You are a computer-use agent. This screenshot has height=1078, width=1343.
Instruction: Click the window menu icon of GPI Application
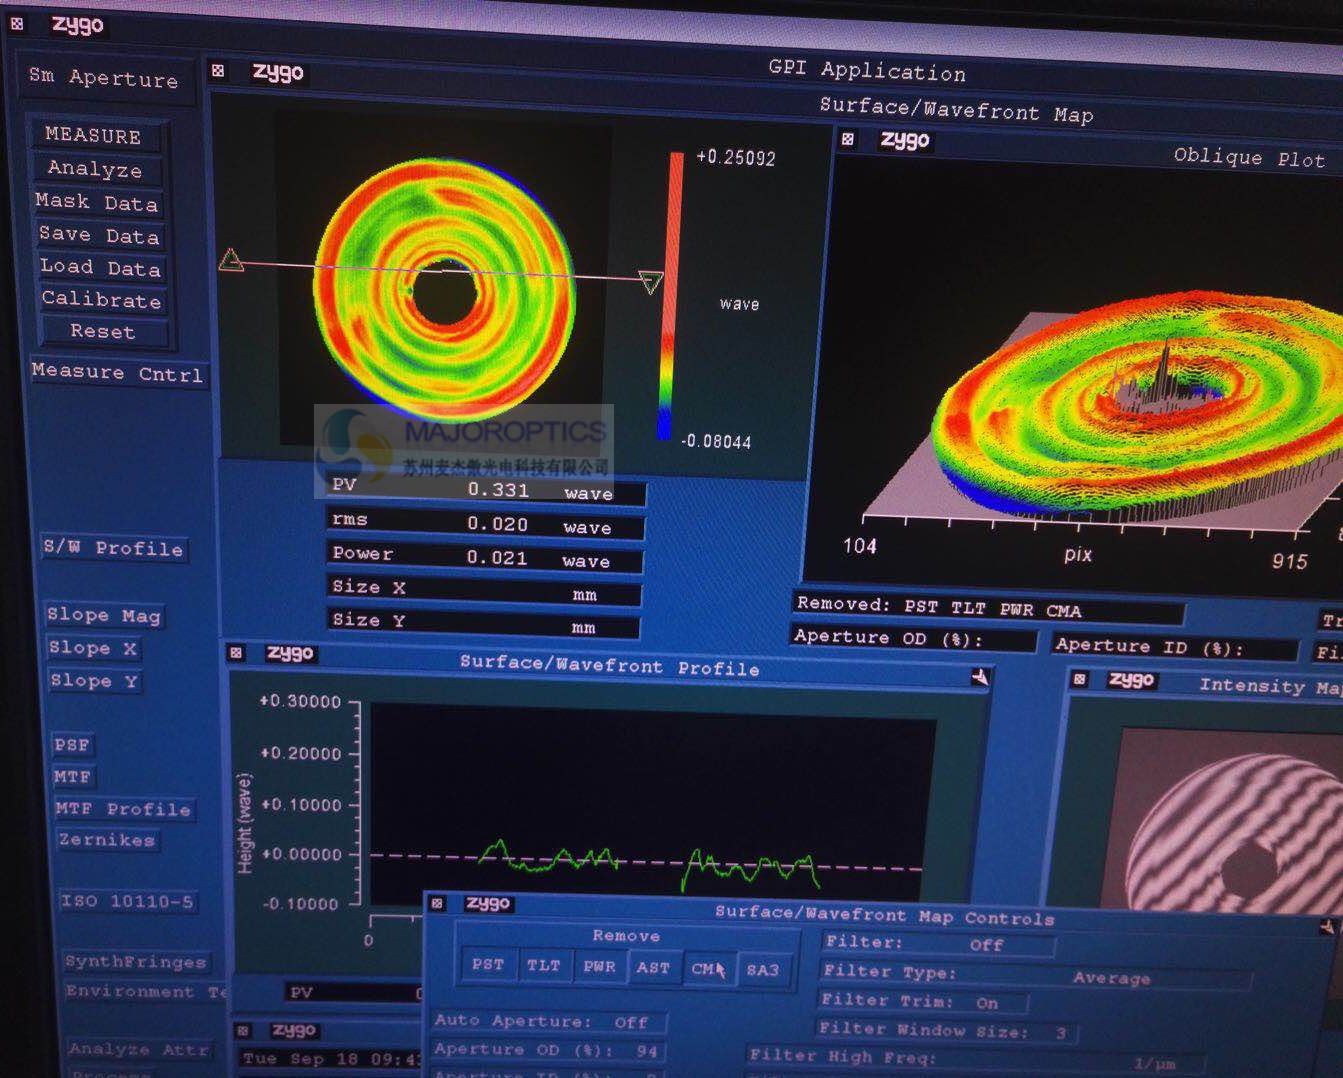tap(218, 70)
